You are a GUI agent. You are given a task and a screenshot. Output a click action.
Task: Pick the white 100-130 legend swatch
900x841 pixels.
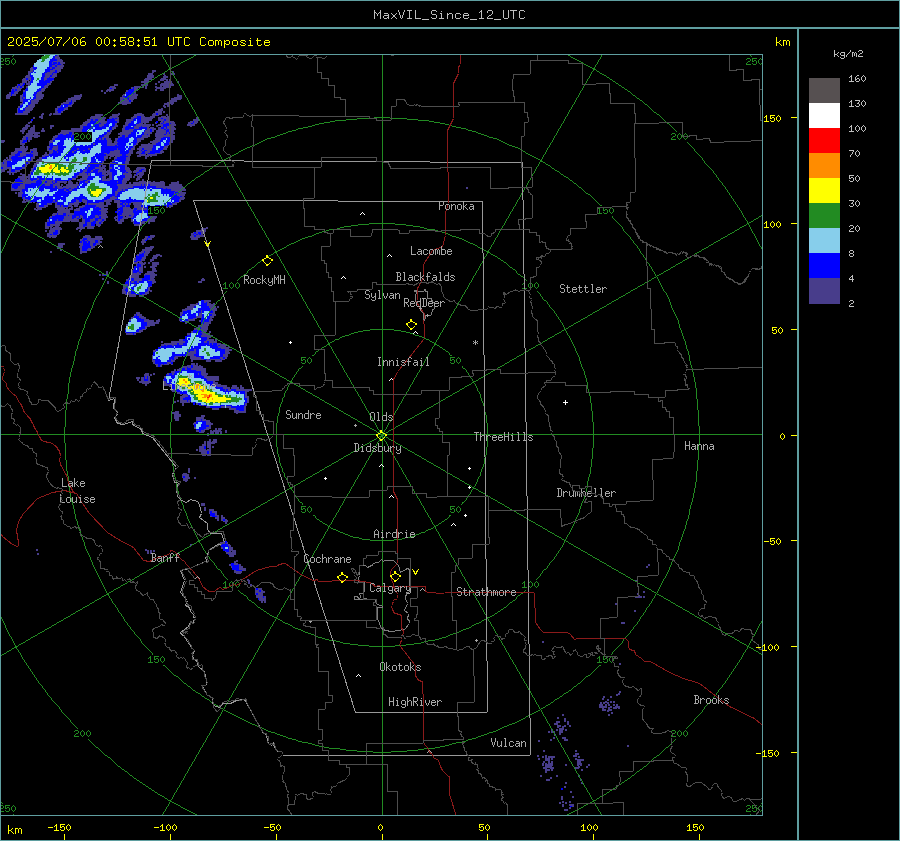[824, 115]
